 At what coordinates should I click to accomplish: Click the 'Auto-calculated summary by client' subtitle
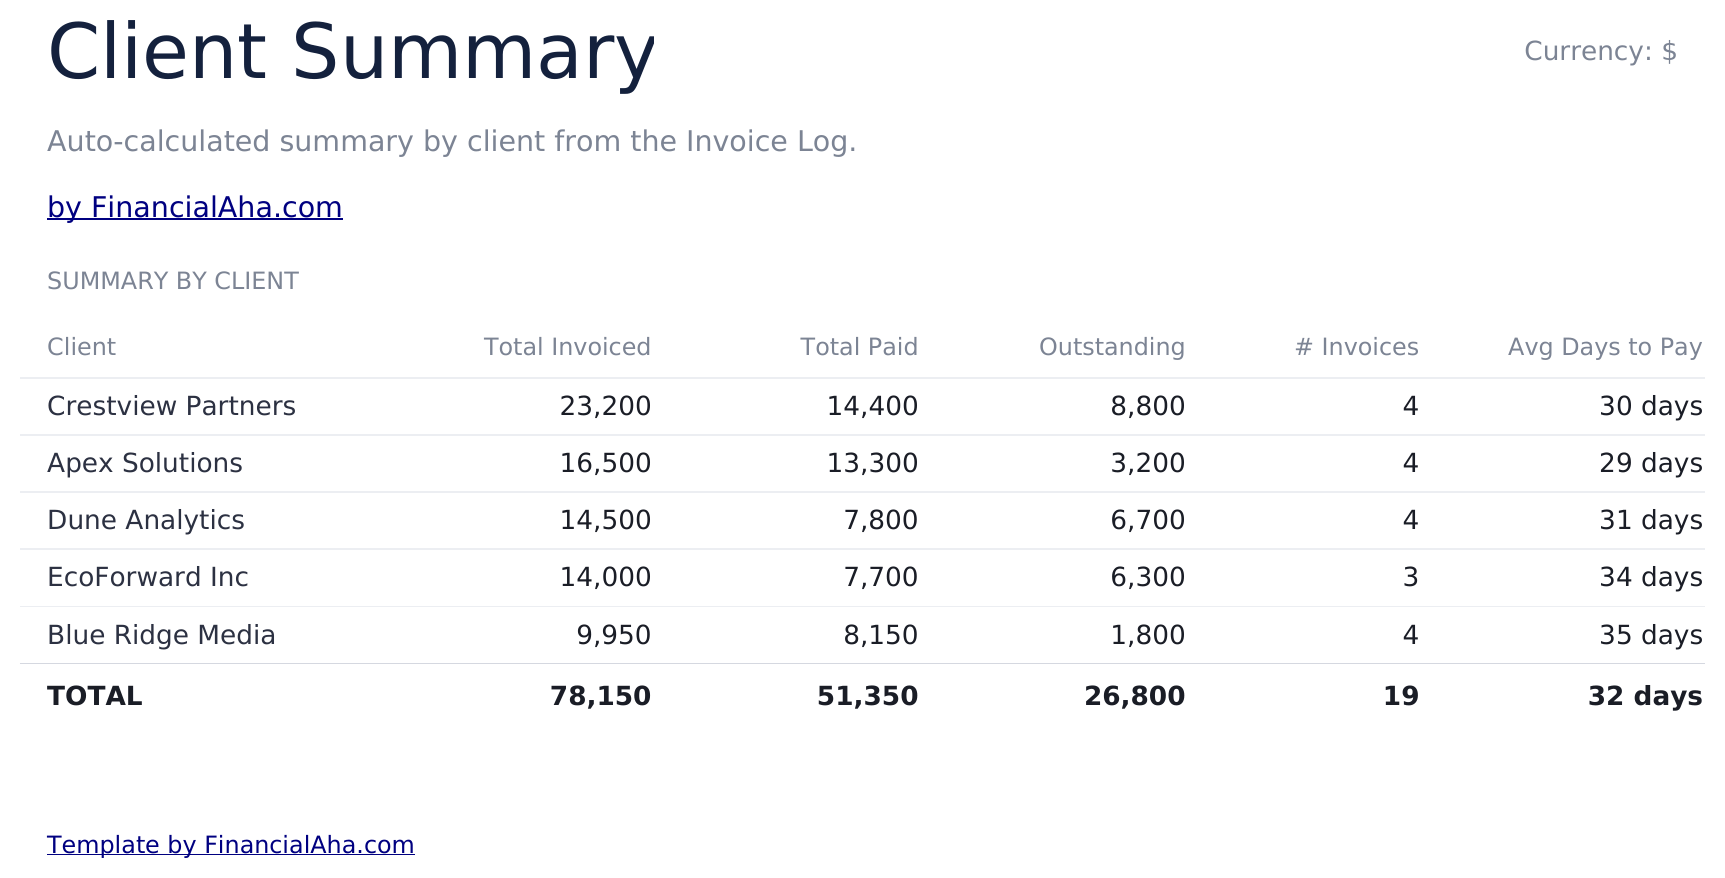pyautogui.click(x=452, y=142)
